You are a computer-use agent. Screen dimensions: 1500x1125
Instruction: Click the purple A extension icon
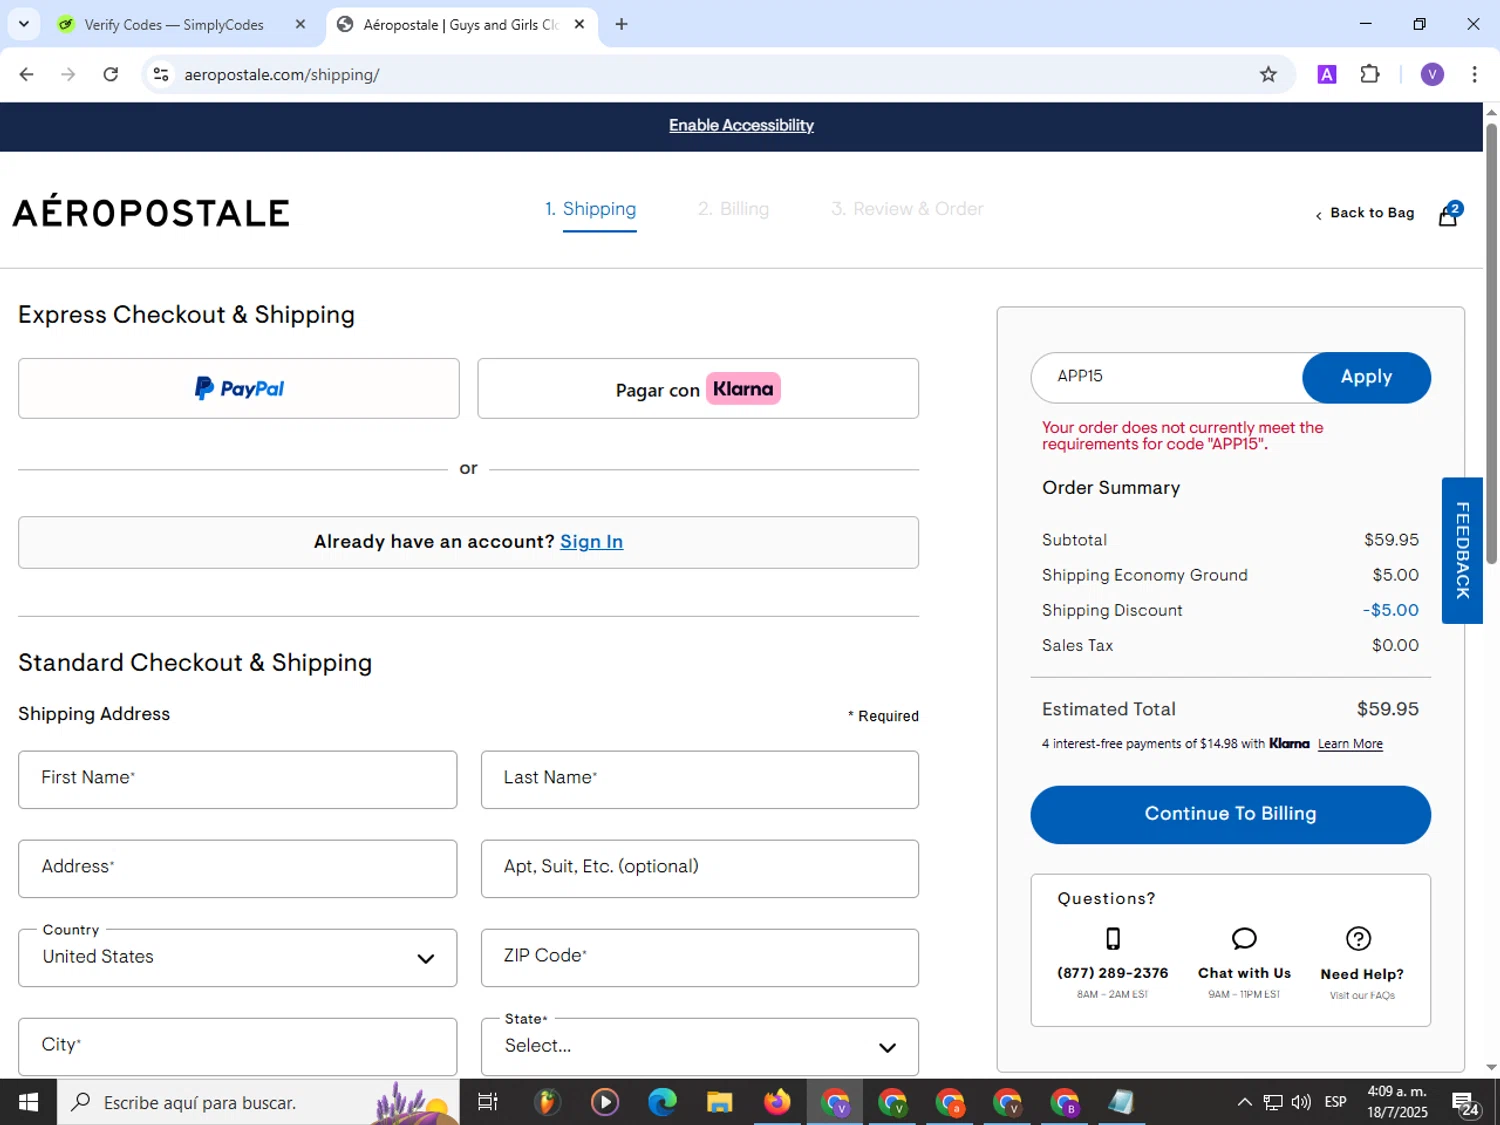point(1327,74)
